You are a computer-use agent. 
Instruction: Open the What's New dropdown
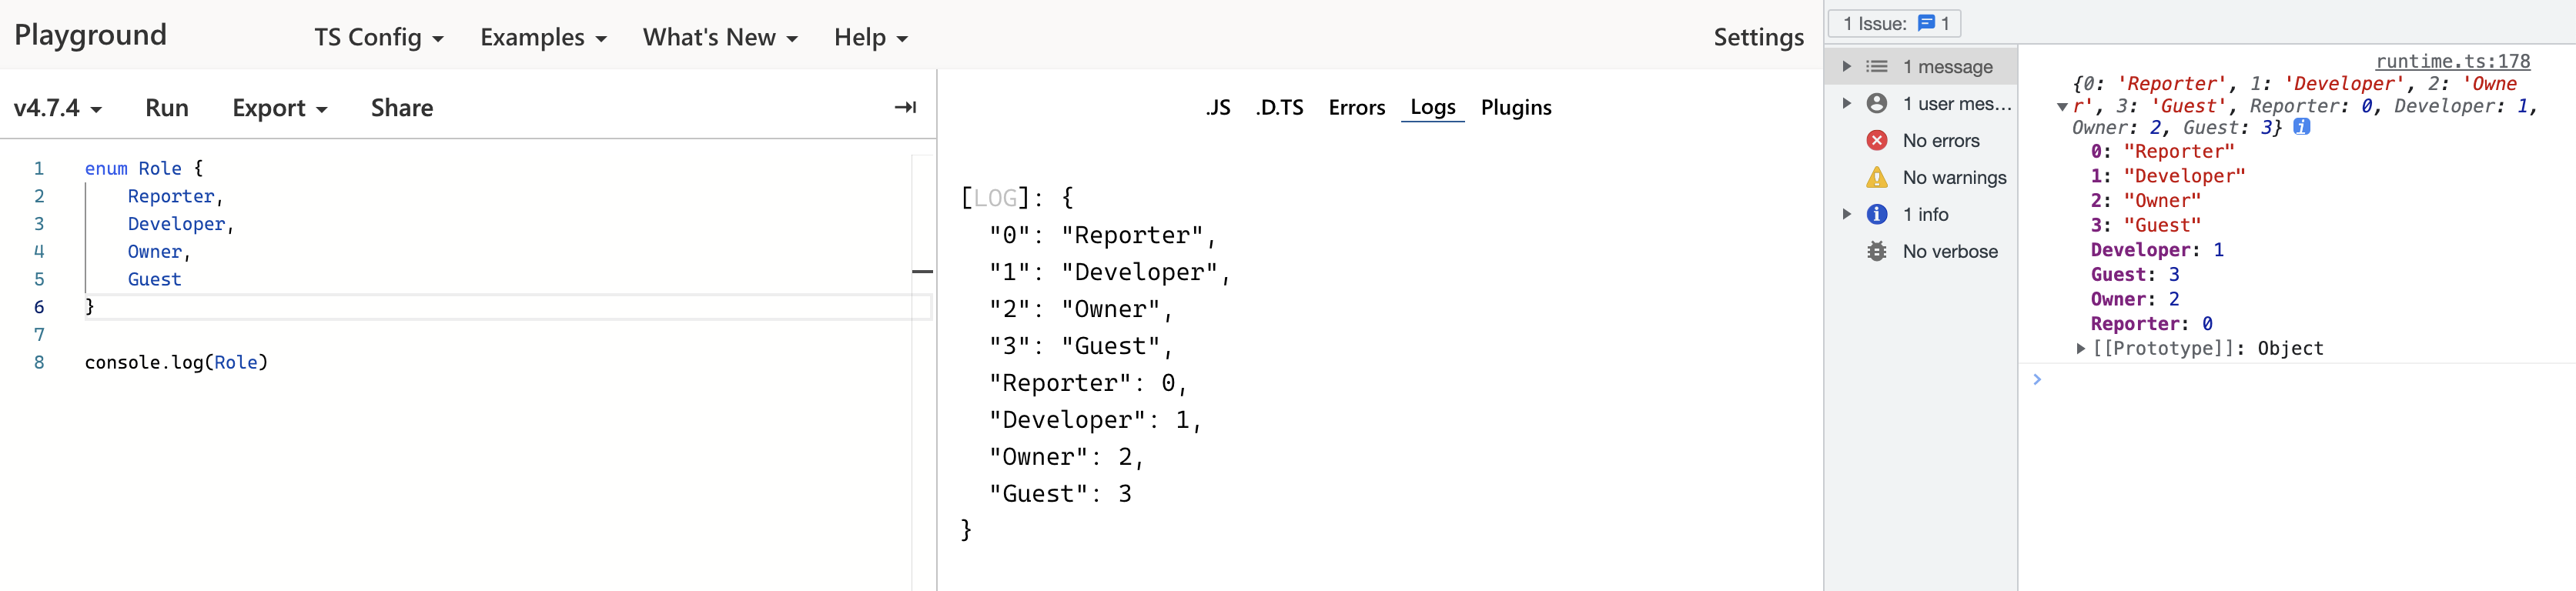(x=720, y=38)
